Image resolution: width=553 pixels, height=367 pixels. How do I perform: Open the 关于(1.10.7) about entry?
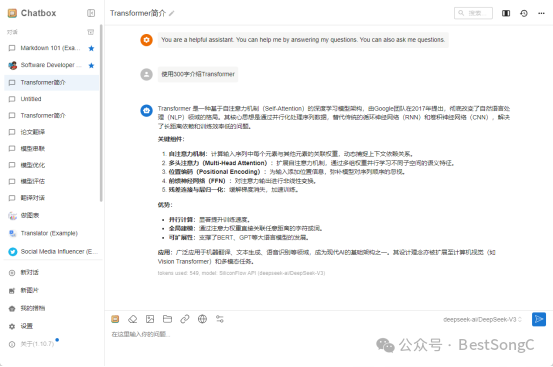point(51,344)
